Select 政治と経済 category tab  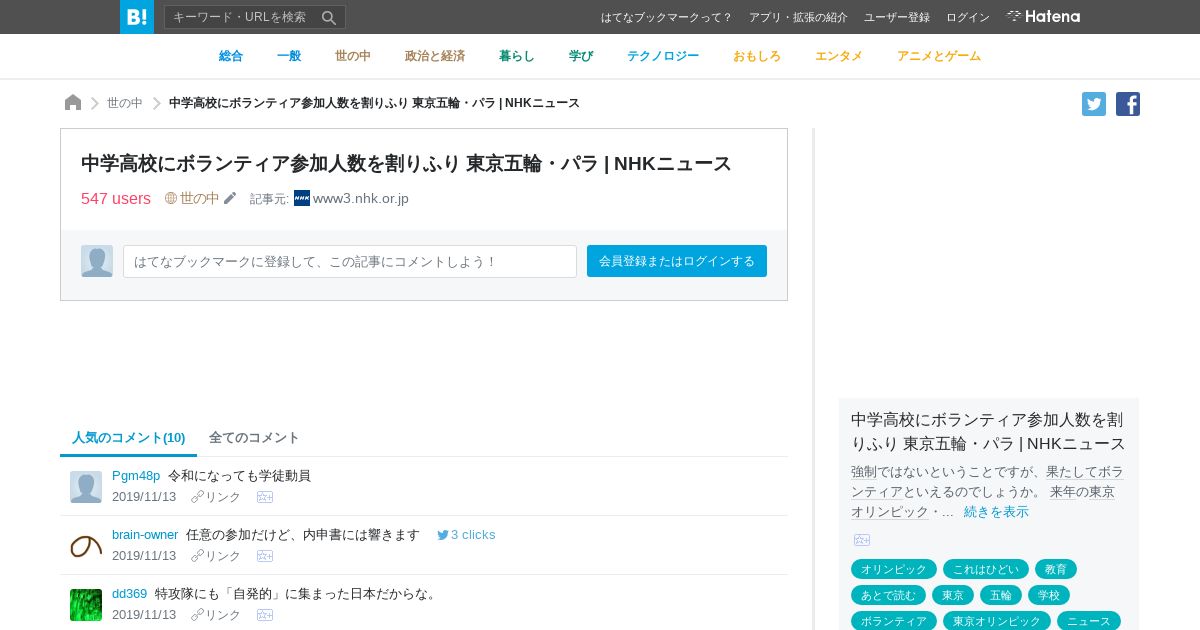(435, 56)
